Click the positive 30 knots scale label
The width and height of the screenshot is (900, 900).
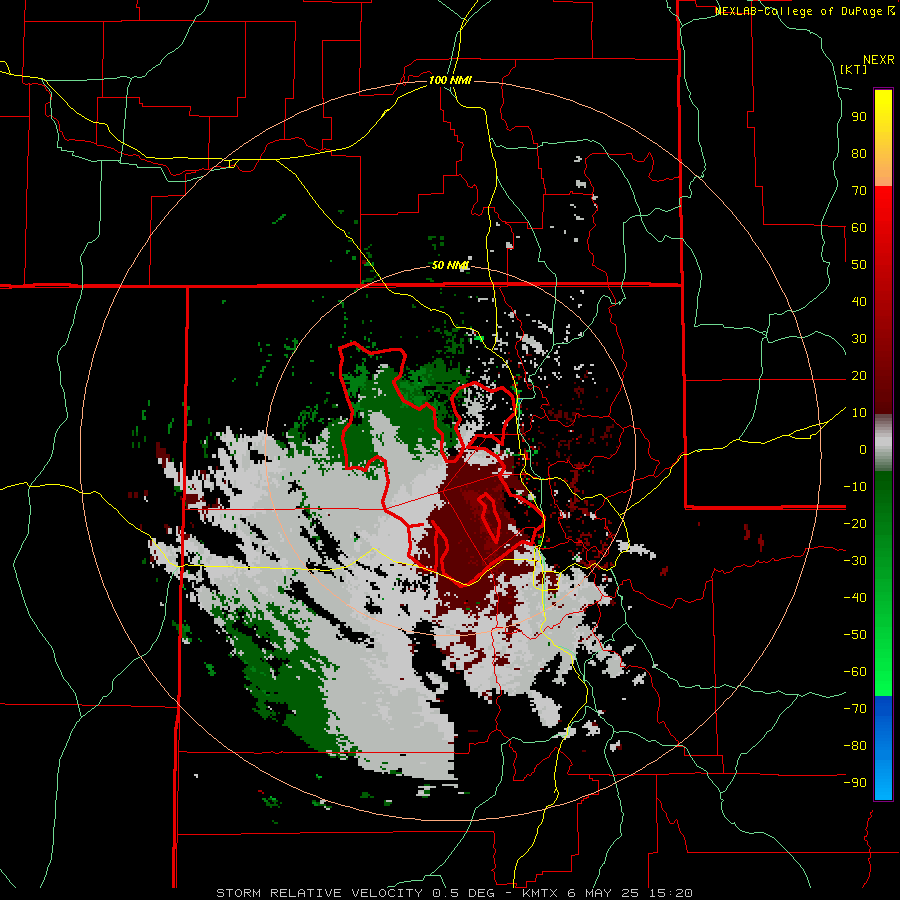(859, 339)
